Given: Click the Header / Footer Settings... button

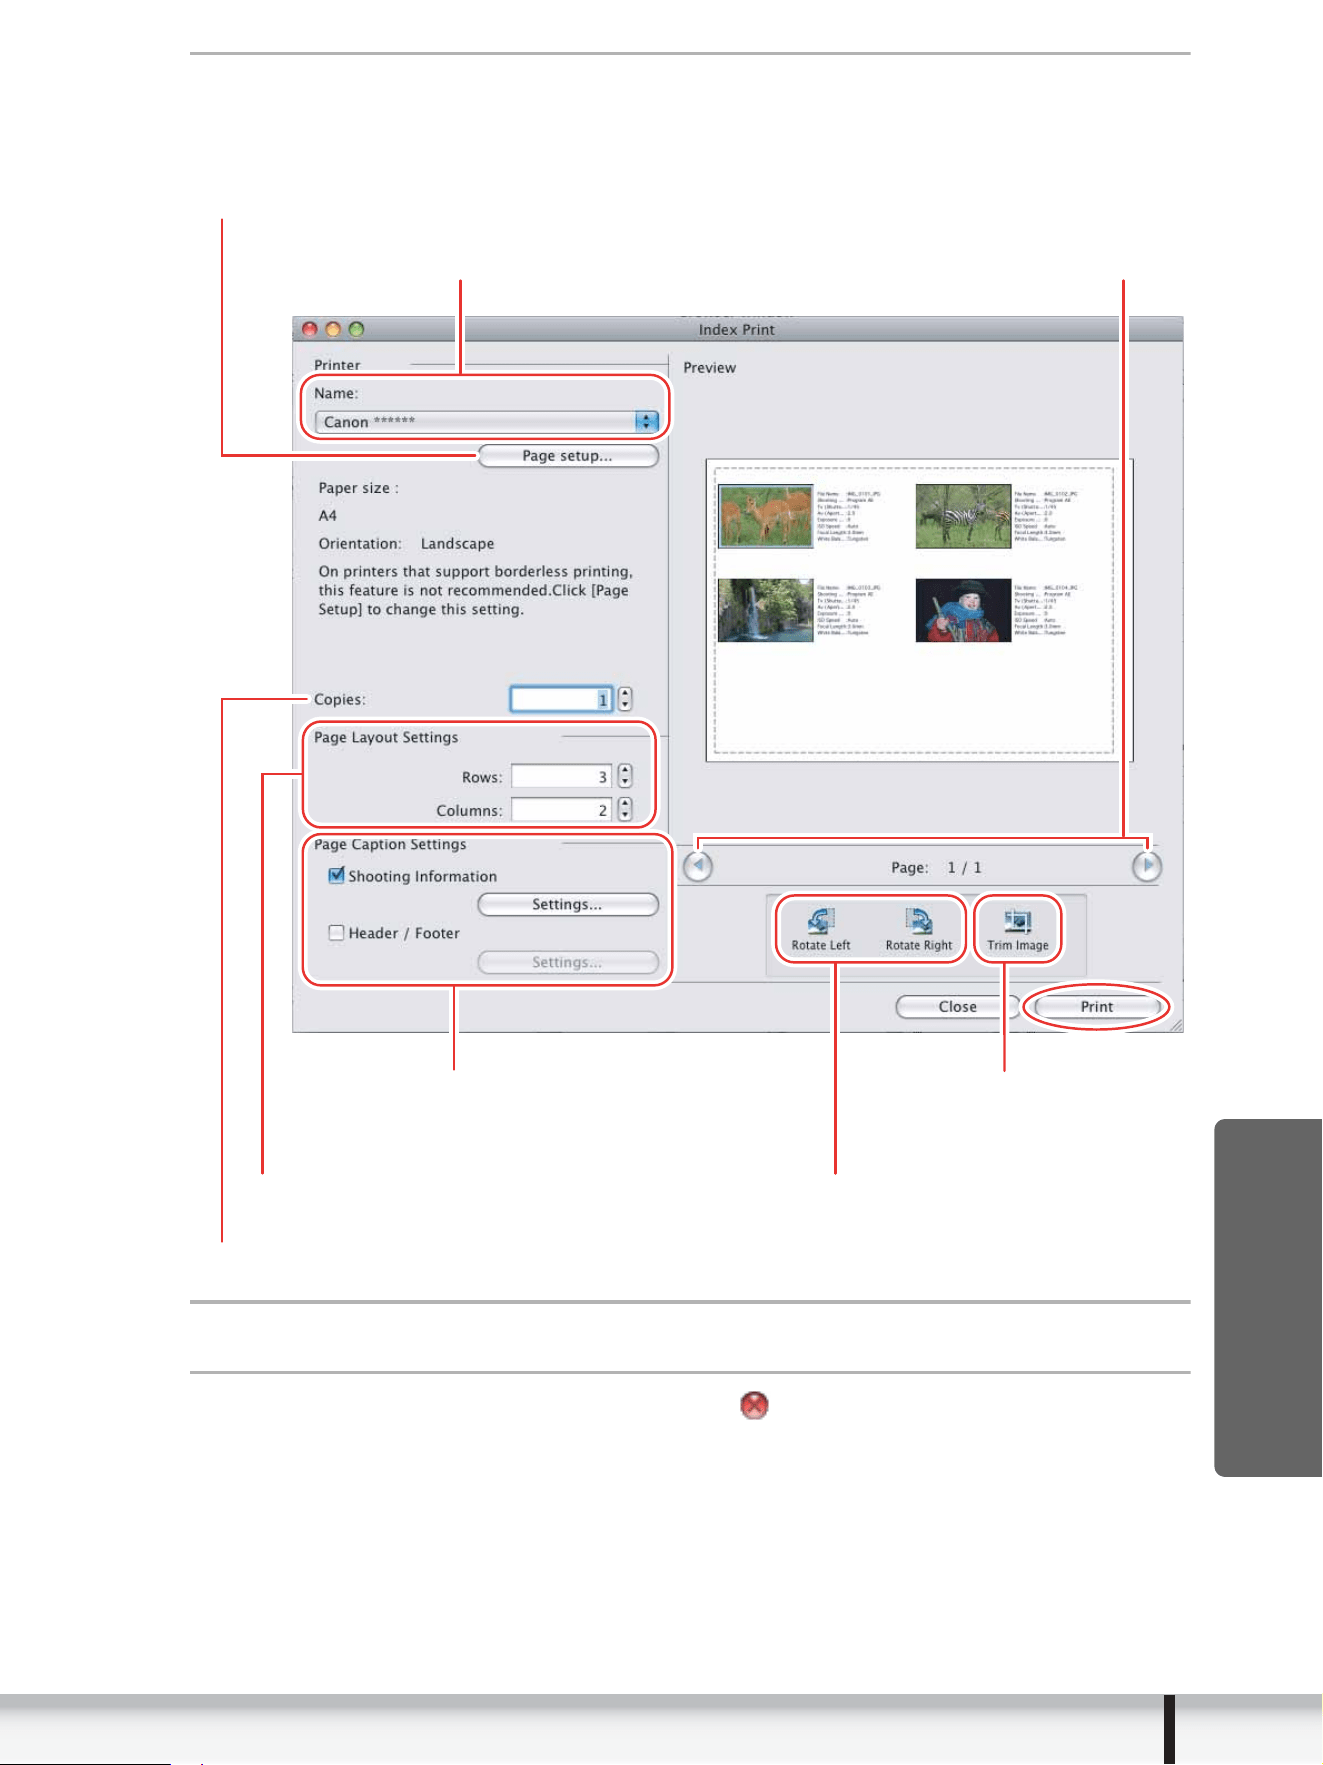Looking at the screenshot, I should [568, 962].
